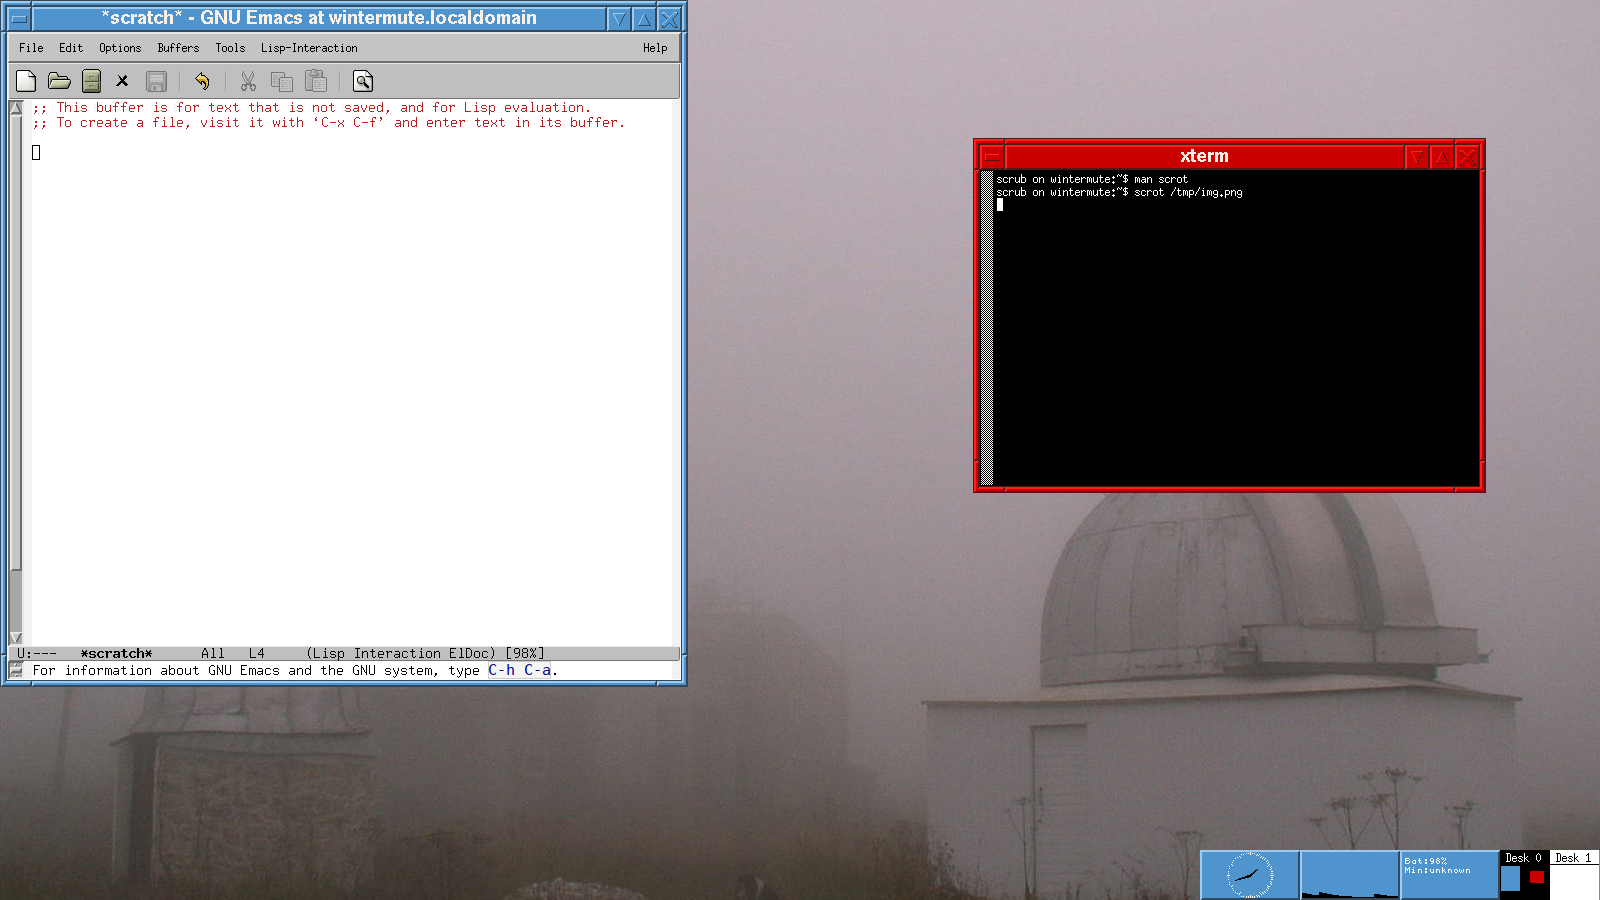Open the xterm window menu button
This screenshot has height=900, width=1600.
click(991, 156)
